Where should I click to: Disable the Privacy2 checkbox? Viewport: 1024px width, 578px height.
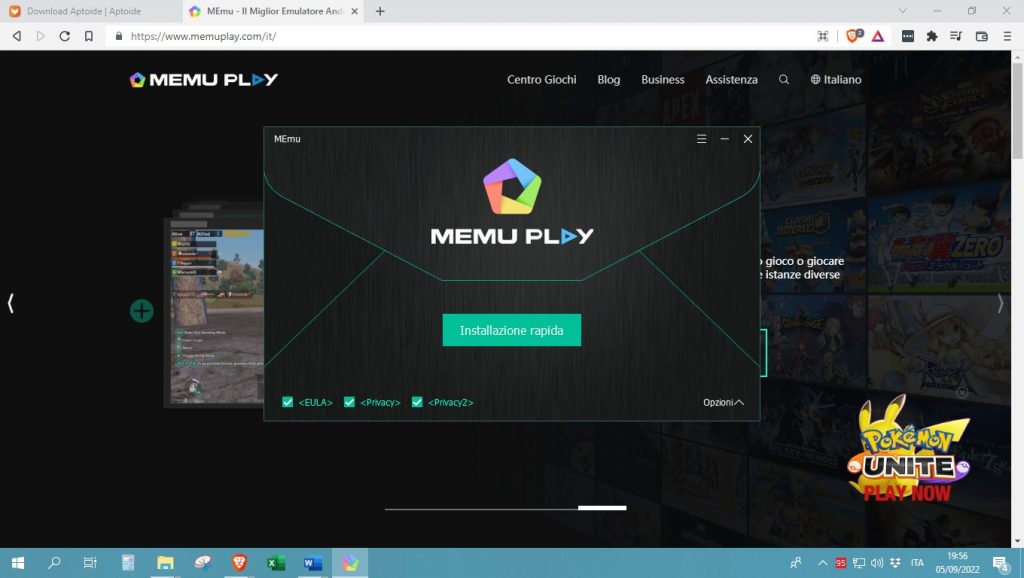[417, 402]
